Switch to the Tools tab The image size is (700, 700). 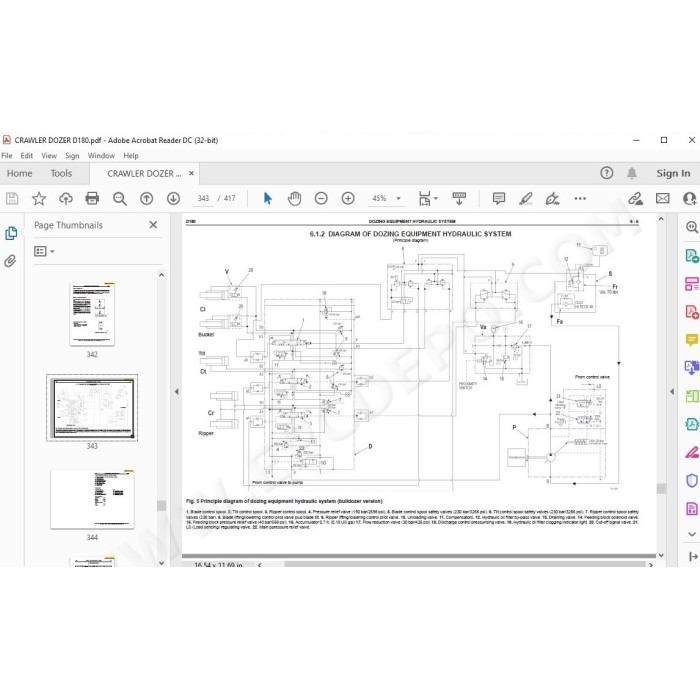(61, 173)
